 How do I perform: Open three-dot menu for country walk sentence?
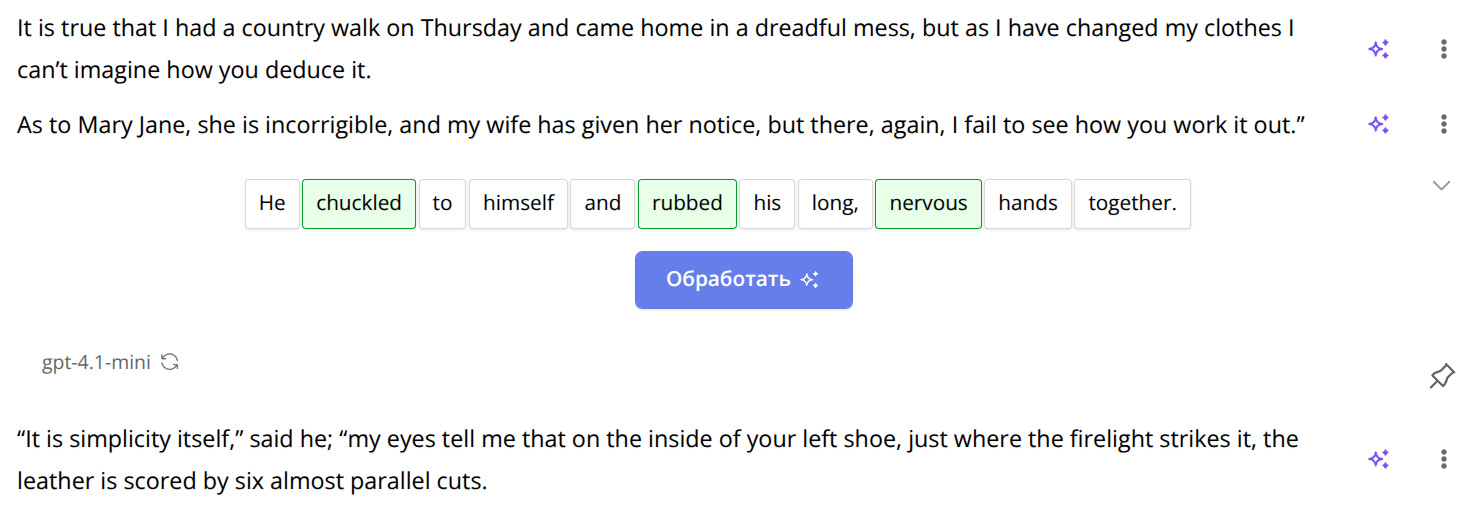coord(1443,49)
